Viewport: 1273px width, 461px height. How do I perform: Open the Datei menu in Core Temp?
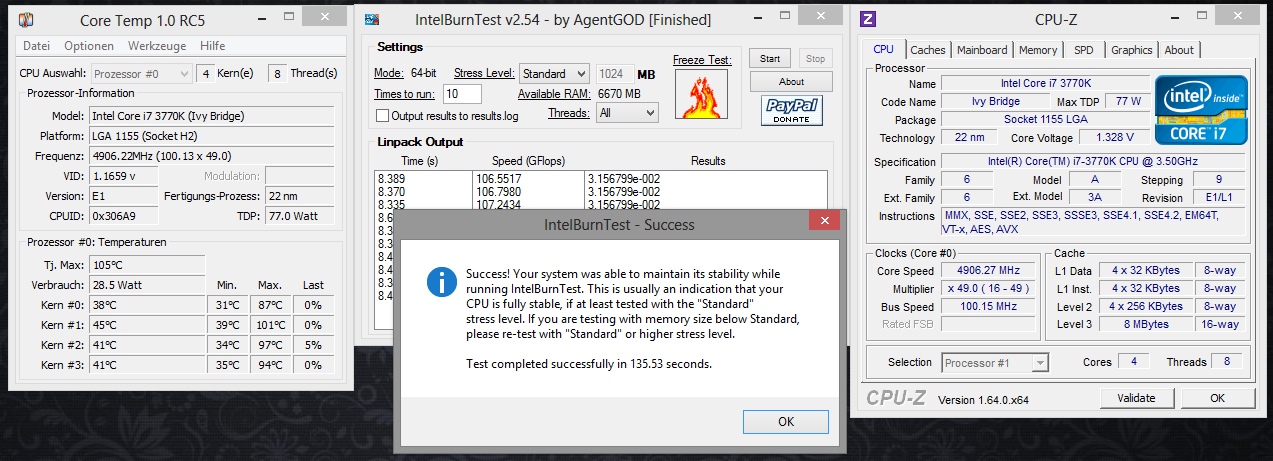coord(36,46)
